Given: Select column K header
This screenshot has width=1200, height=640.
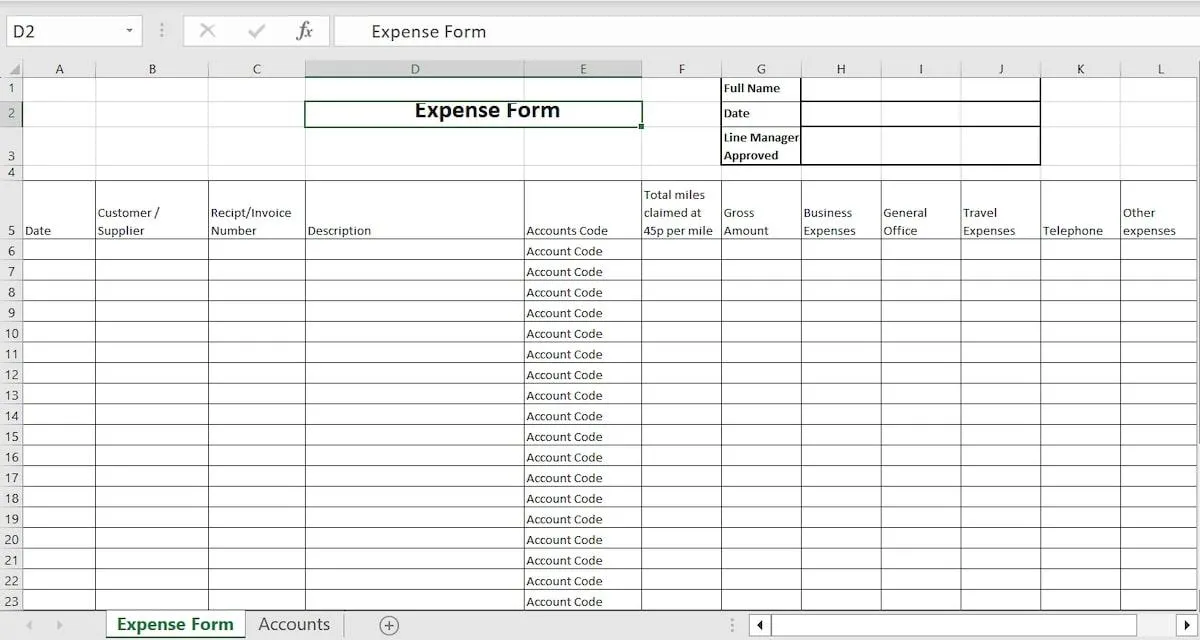Looking at the screenshot, I should pos(1081,69).
